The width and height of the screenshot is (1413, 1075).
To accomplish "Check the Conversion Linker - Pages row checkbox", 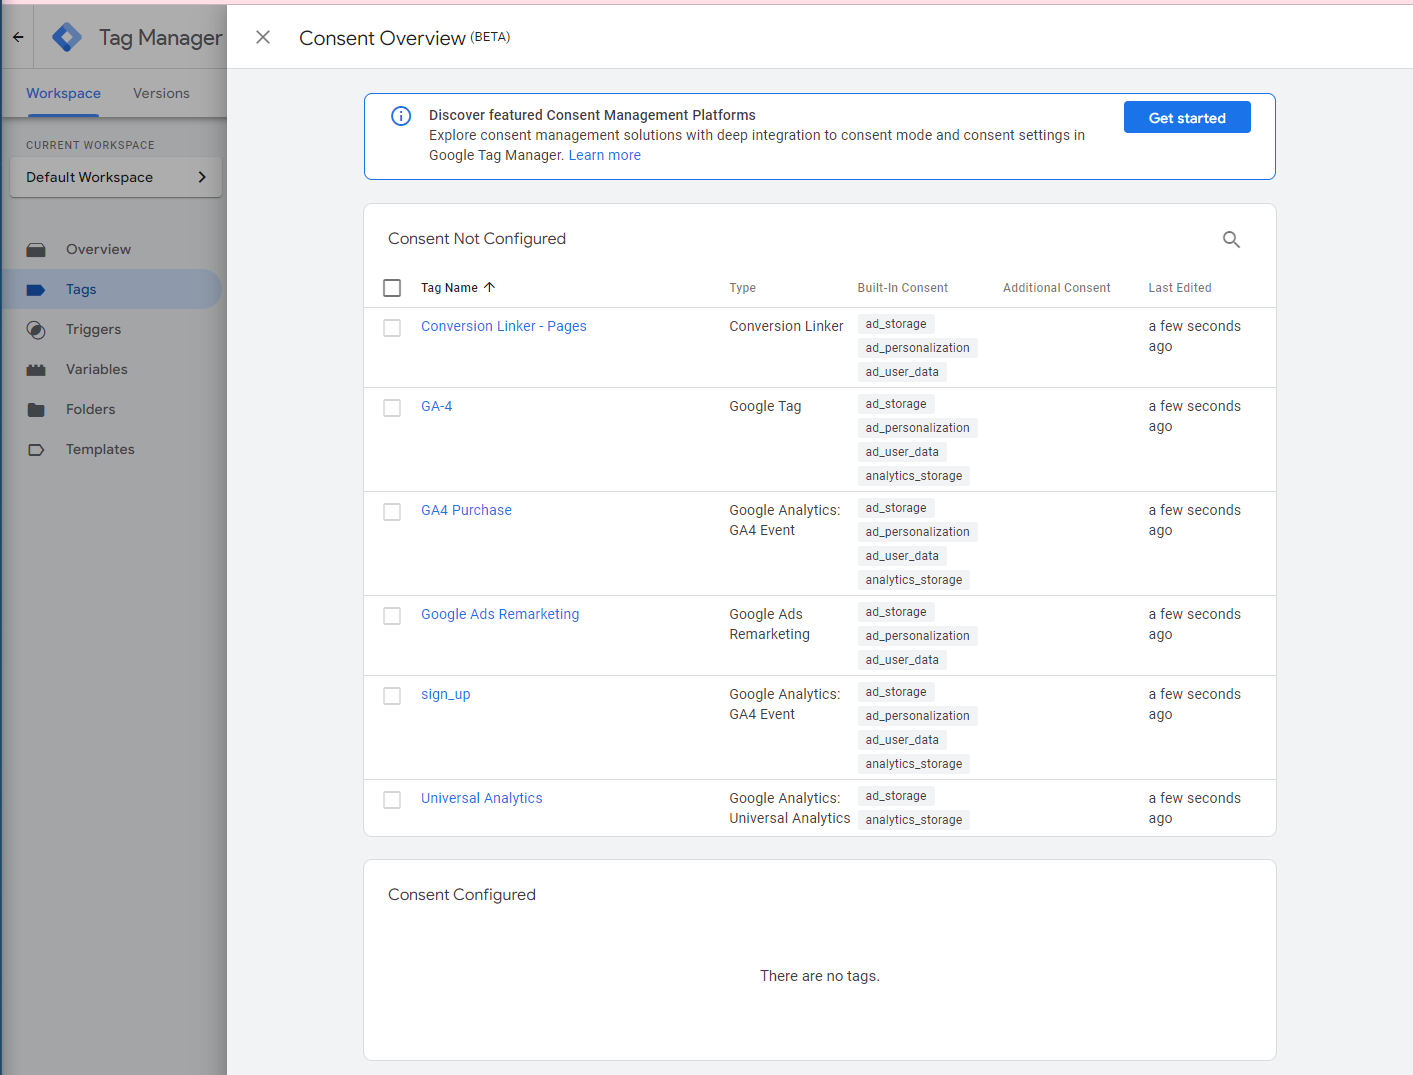I will 392,328.
